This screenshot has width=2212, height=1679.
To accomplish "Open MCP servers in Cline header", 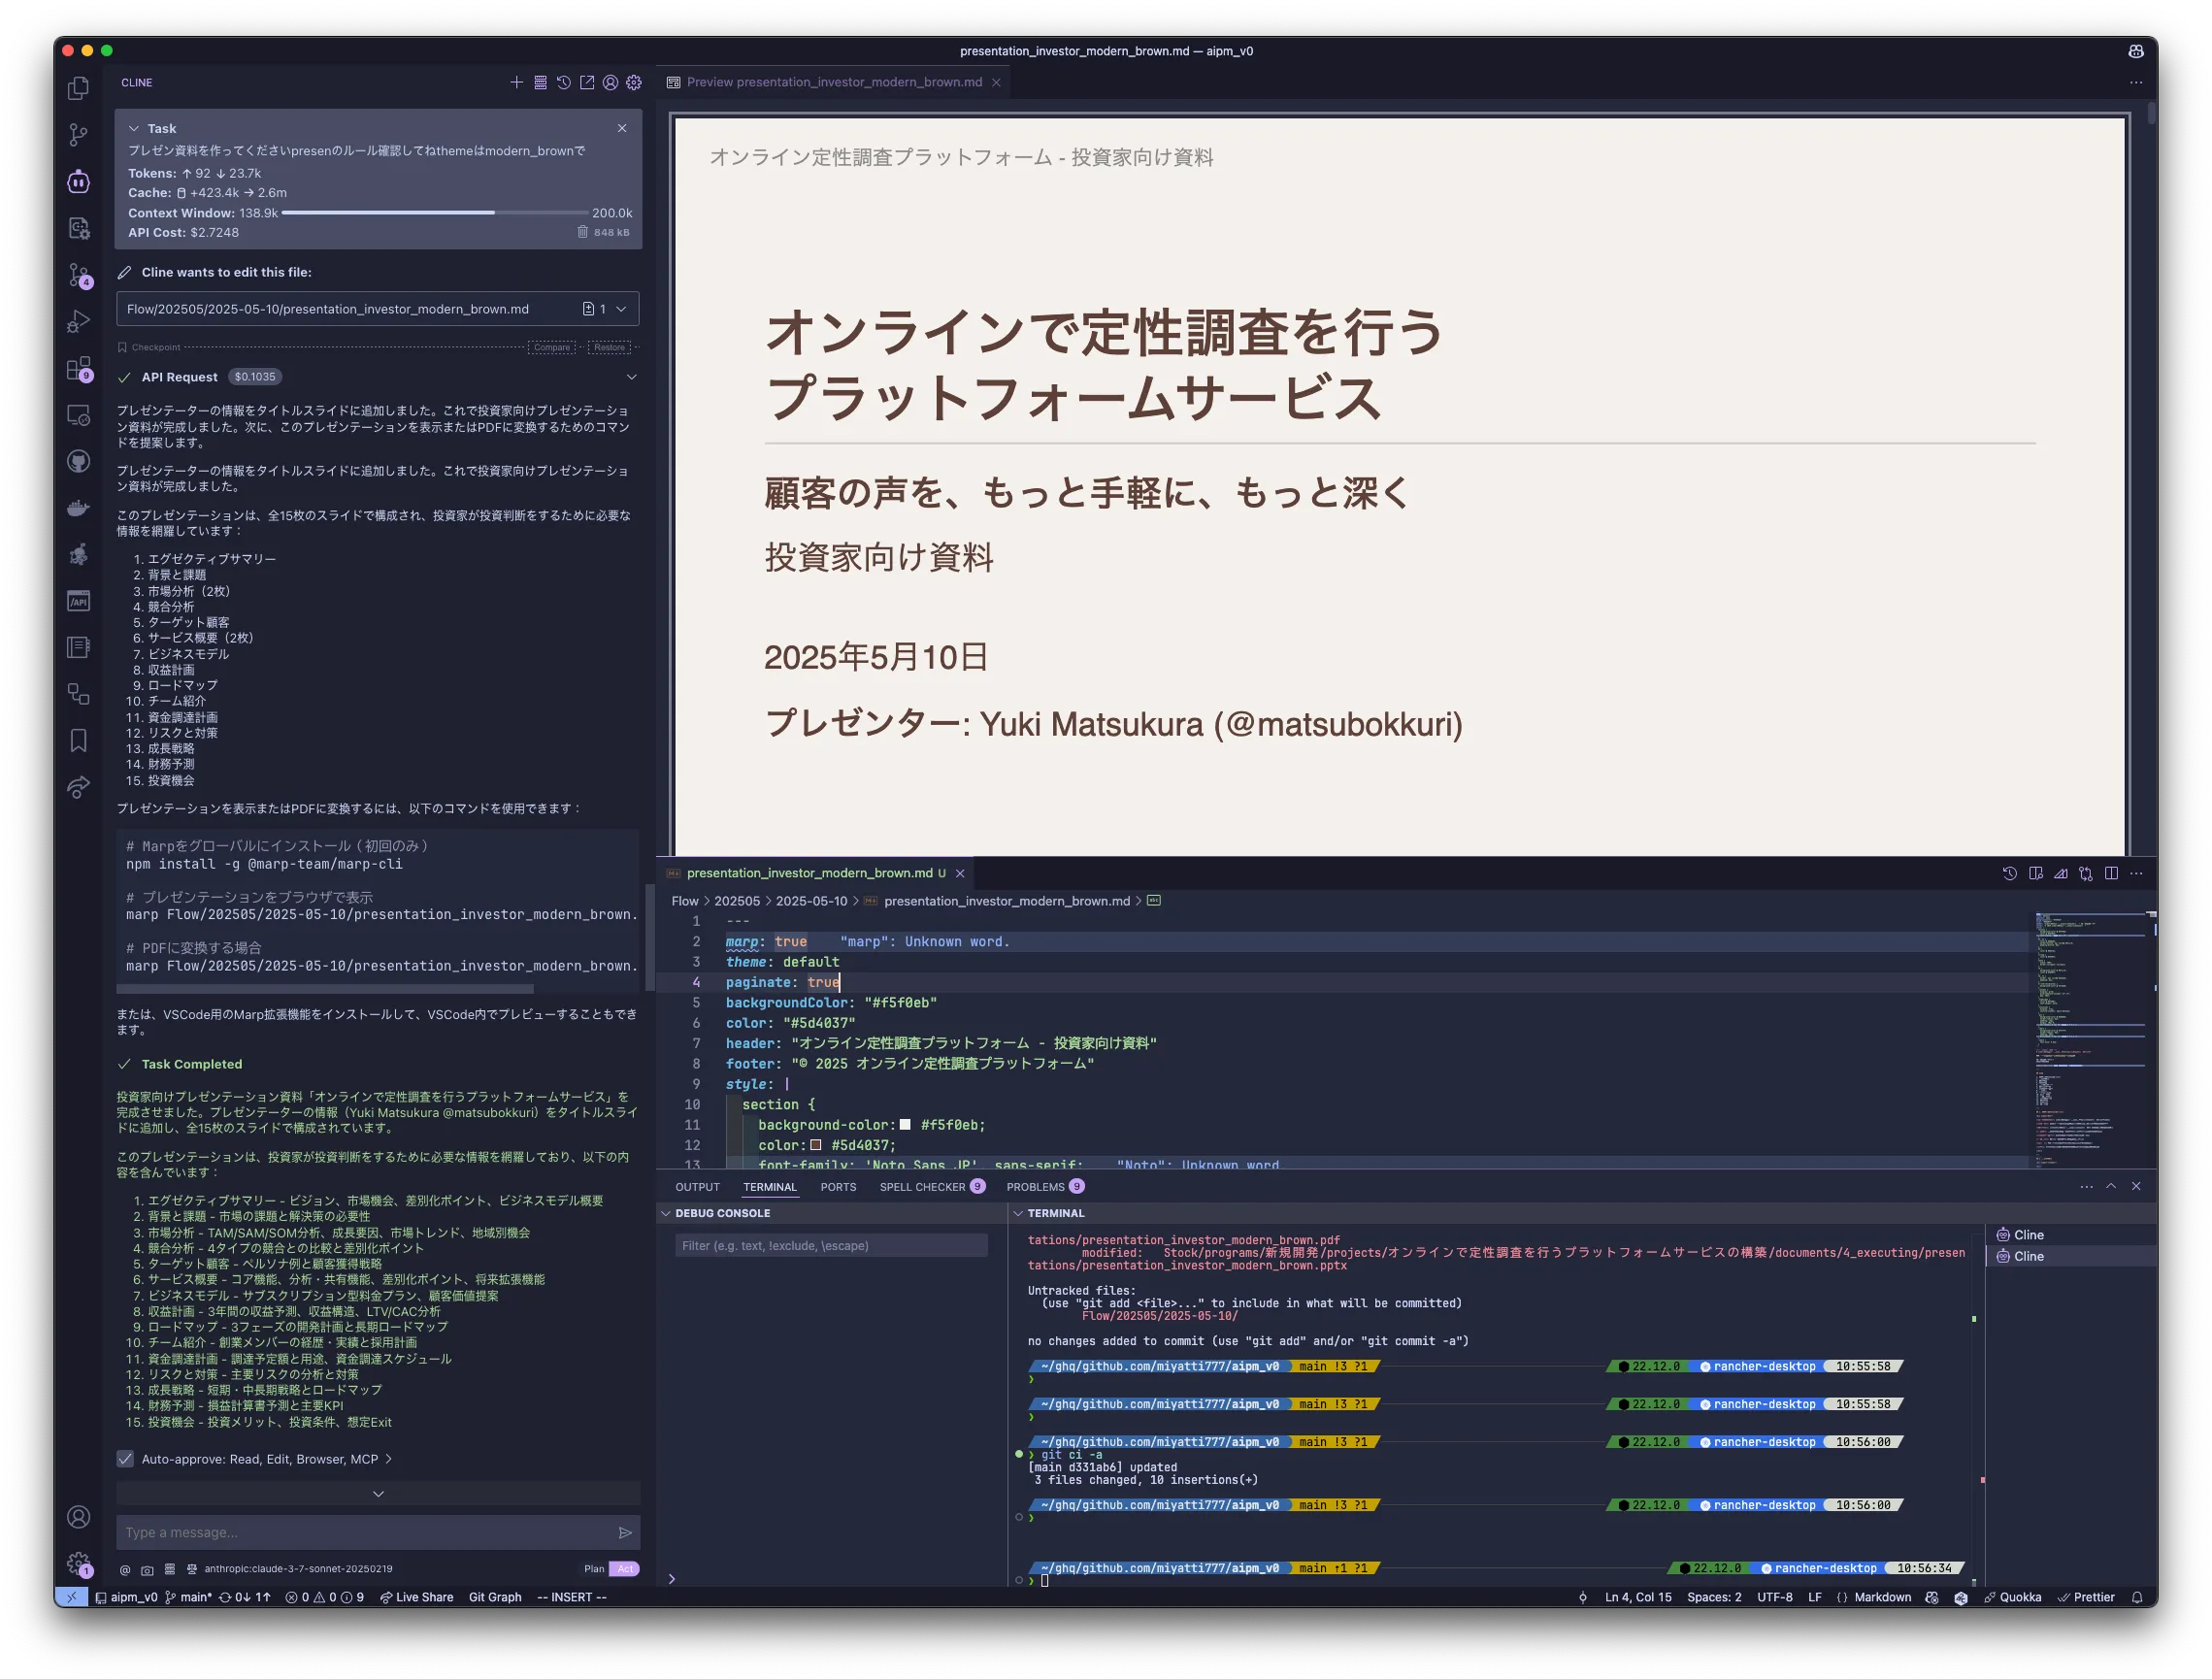I will coord(540,83).
